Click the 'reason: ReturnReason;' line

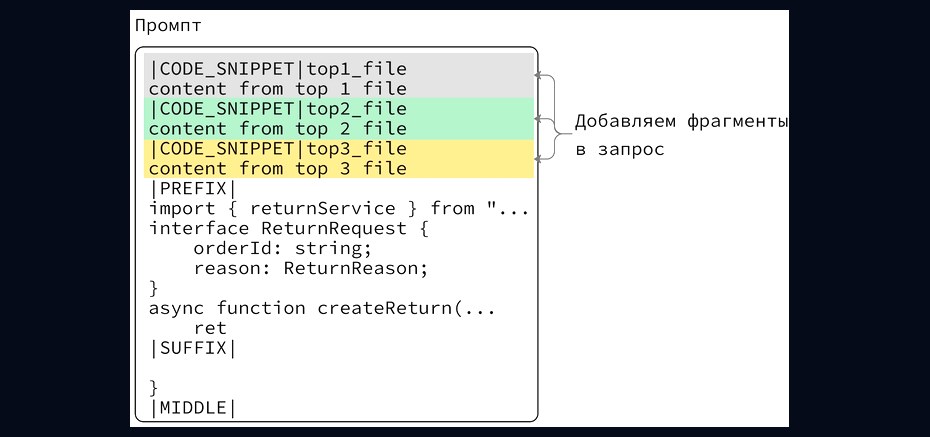[x=311, y=269]
